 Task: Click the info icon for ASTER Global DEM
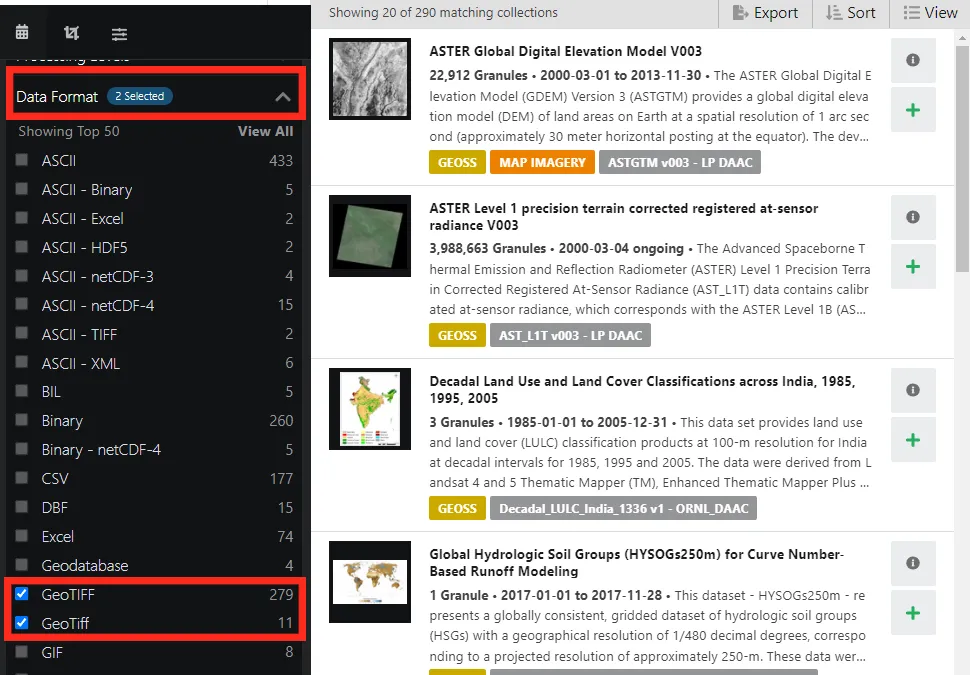click(x=912, y=60)
